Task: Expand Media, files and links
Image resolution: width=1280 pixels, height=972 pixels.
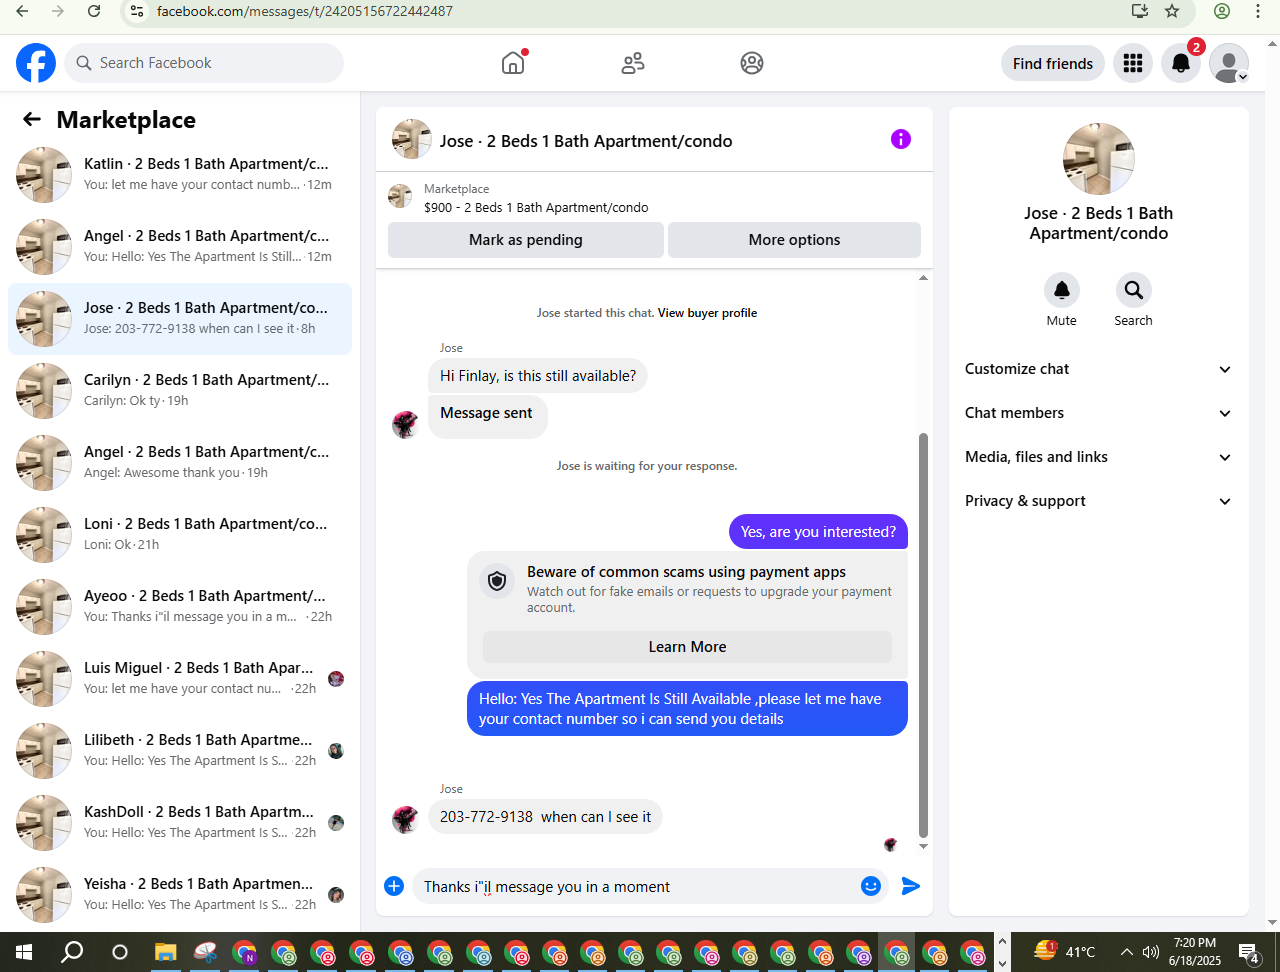Action: tap(1099, 457)
